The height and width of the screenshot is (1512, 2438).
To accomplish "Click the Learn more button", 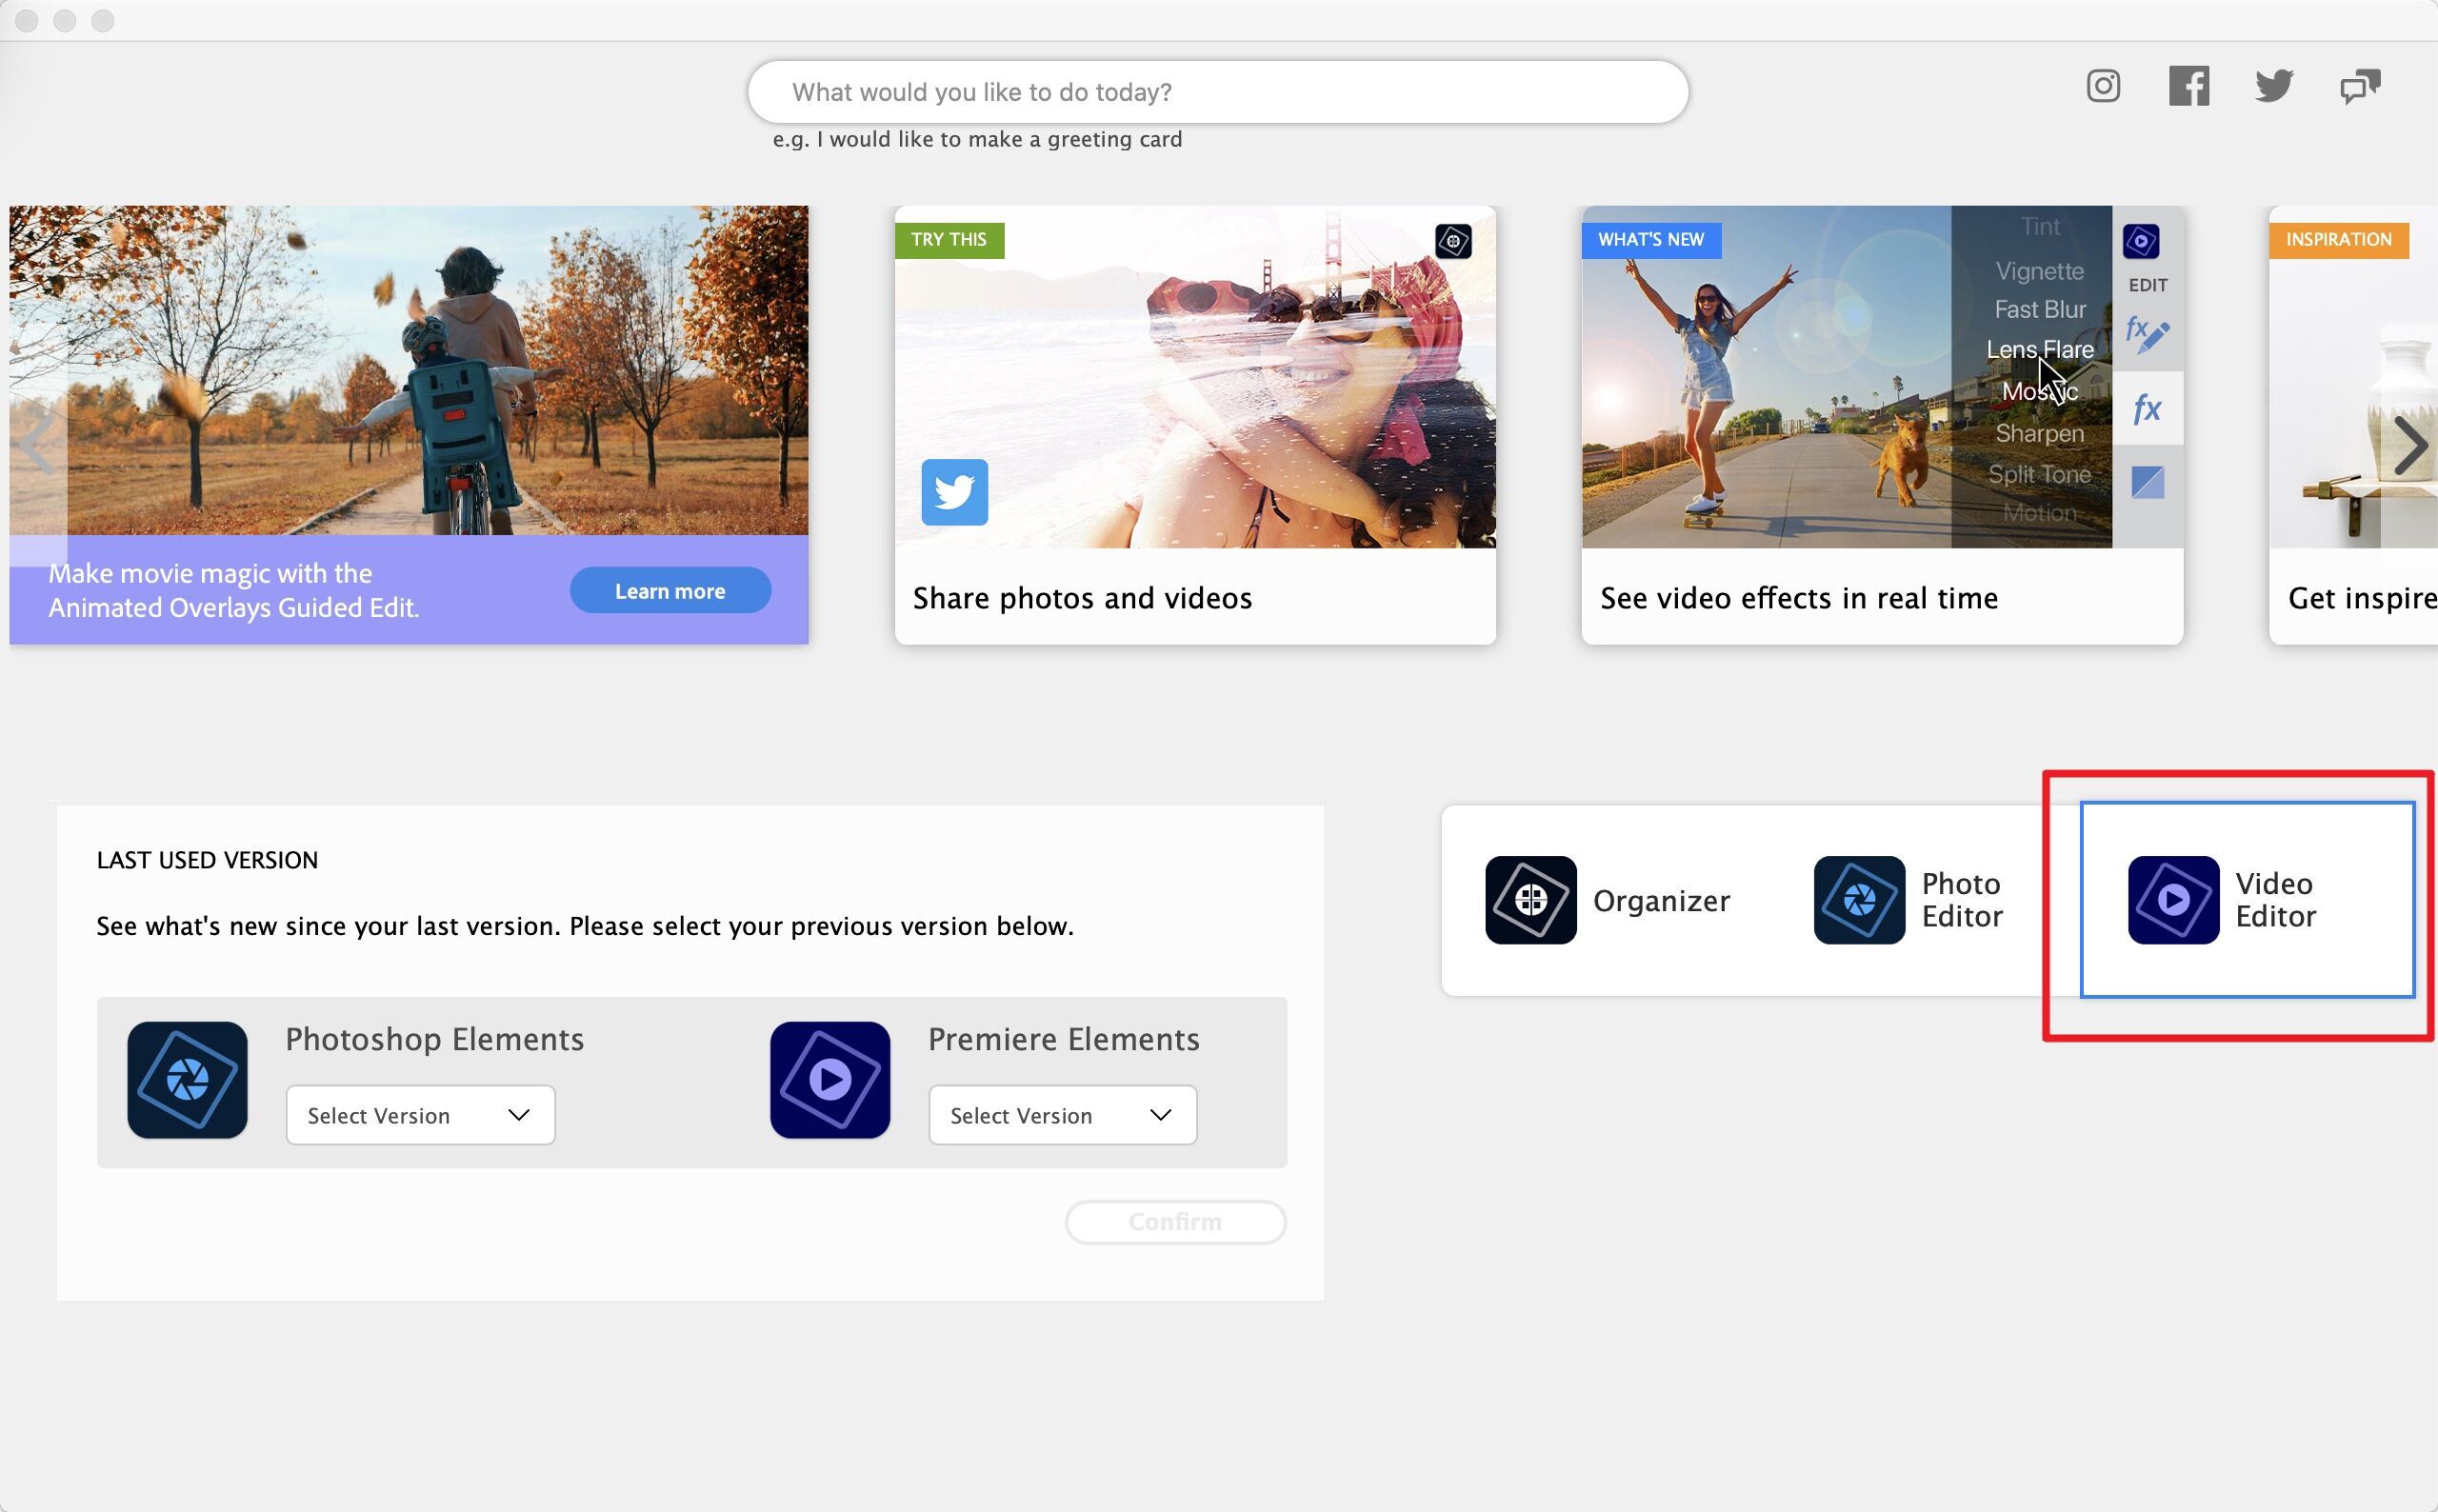I will coord(670,591).
